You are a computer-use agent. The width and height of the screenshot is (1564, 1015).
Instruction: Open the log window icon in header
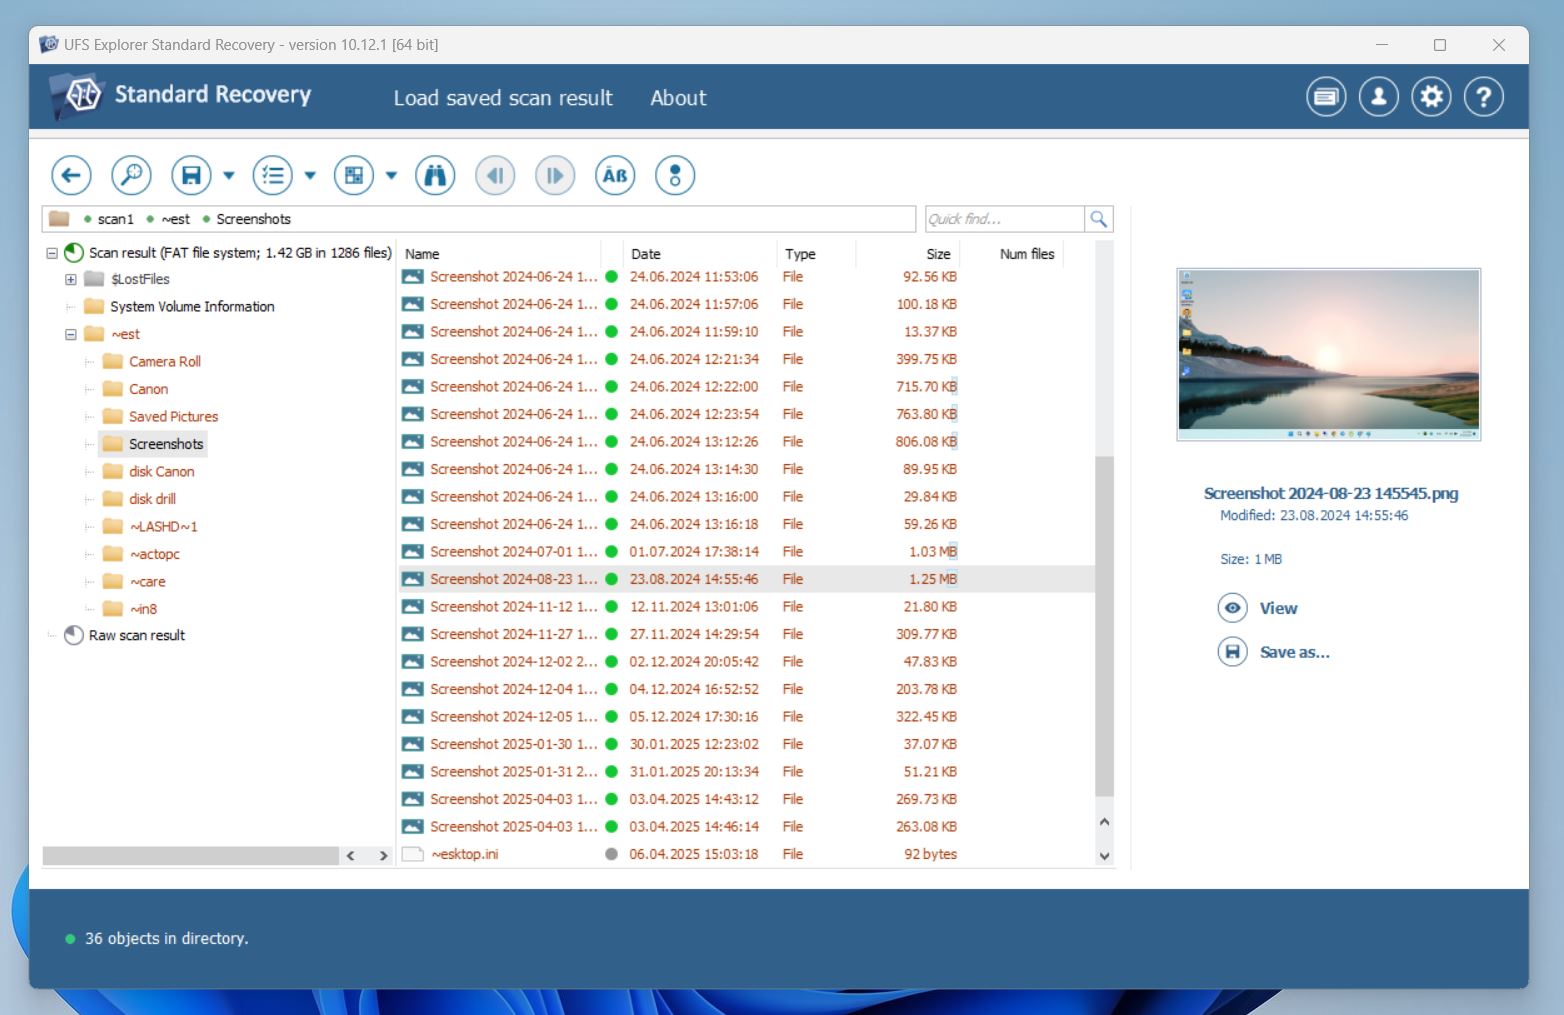click(1326, 97)
